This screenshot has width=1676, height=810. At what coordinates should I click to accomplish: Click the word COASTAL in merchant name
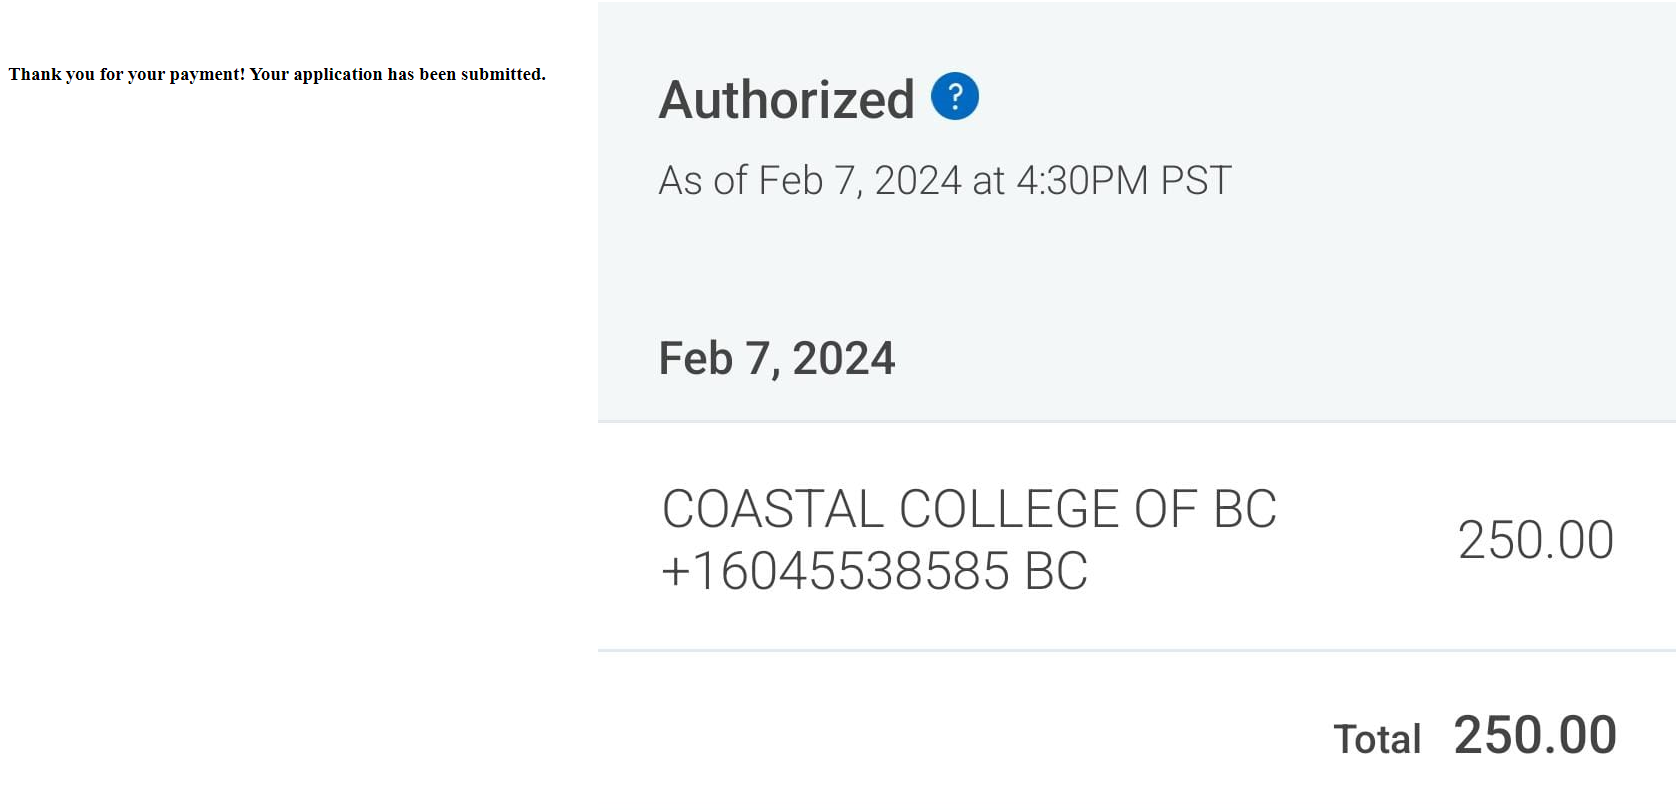[x=773, y=509]
